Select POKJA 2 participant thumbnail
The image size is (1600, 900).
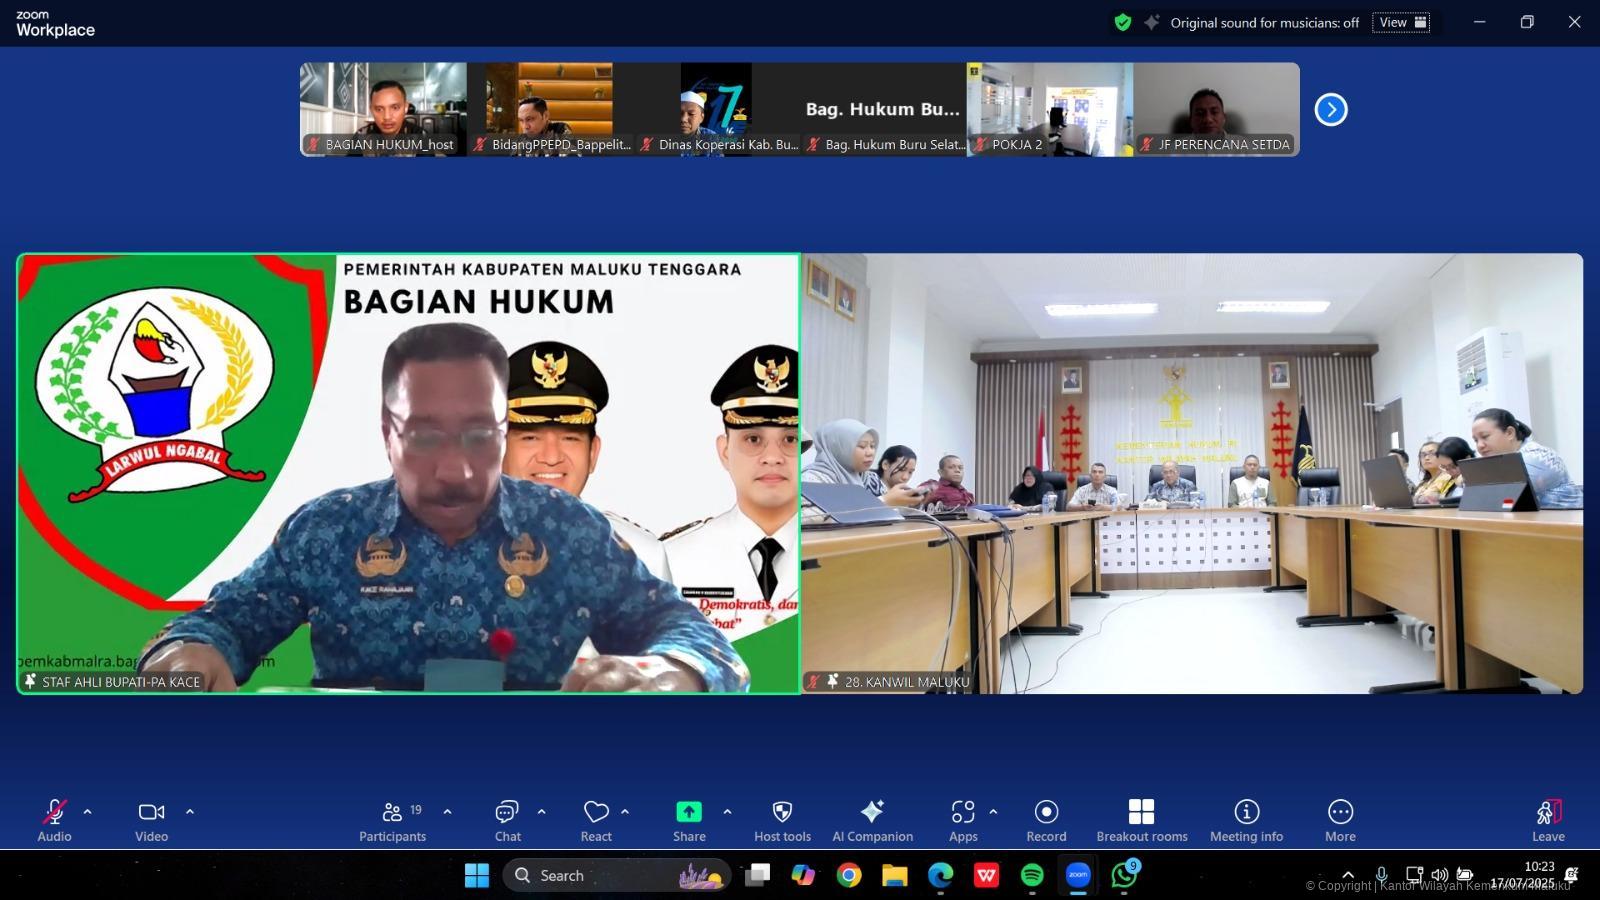click(x=1050, y=109)
